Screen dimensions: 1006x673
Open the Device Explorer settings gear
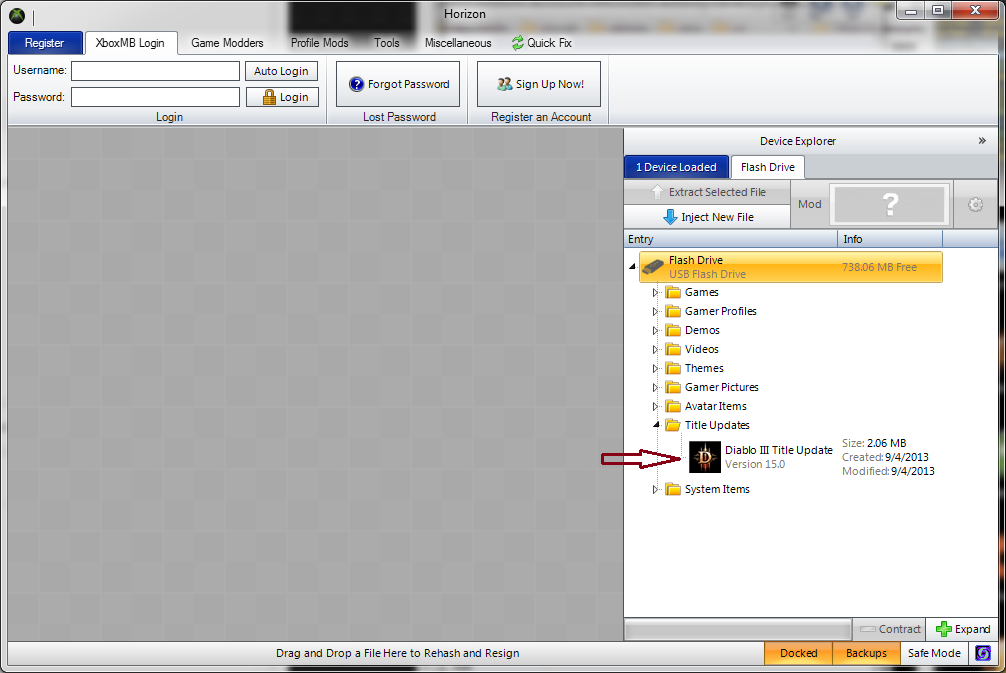(975, 204)
